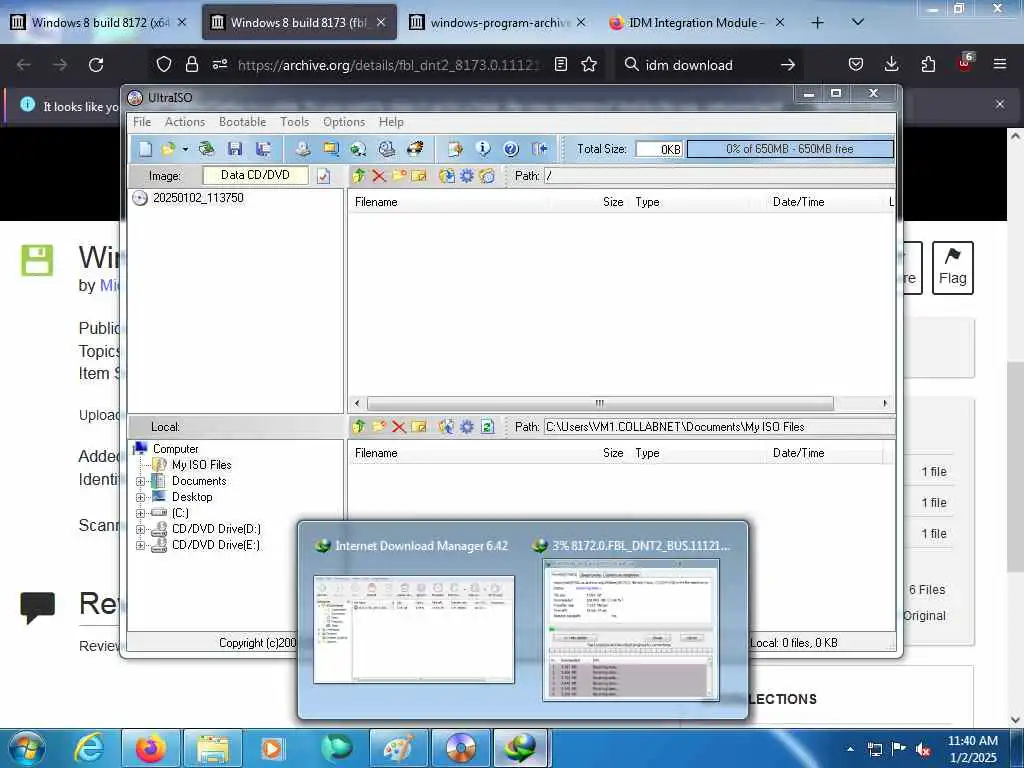Open the Firefox downloads arrow icon
The width and height of the screenshot is (1024, 768).
pyautogui.click(x=891, y=64)
